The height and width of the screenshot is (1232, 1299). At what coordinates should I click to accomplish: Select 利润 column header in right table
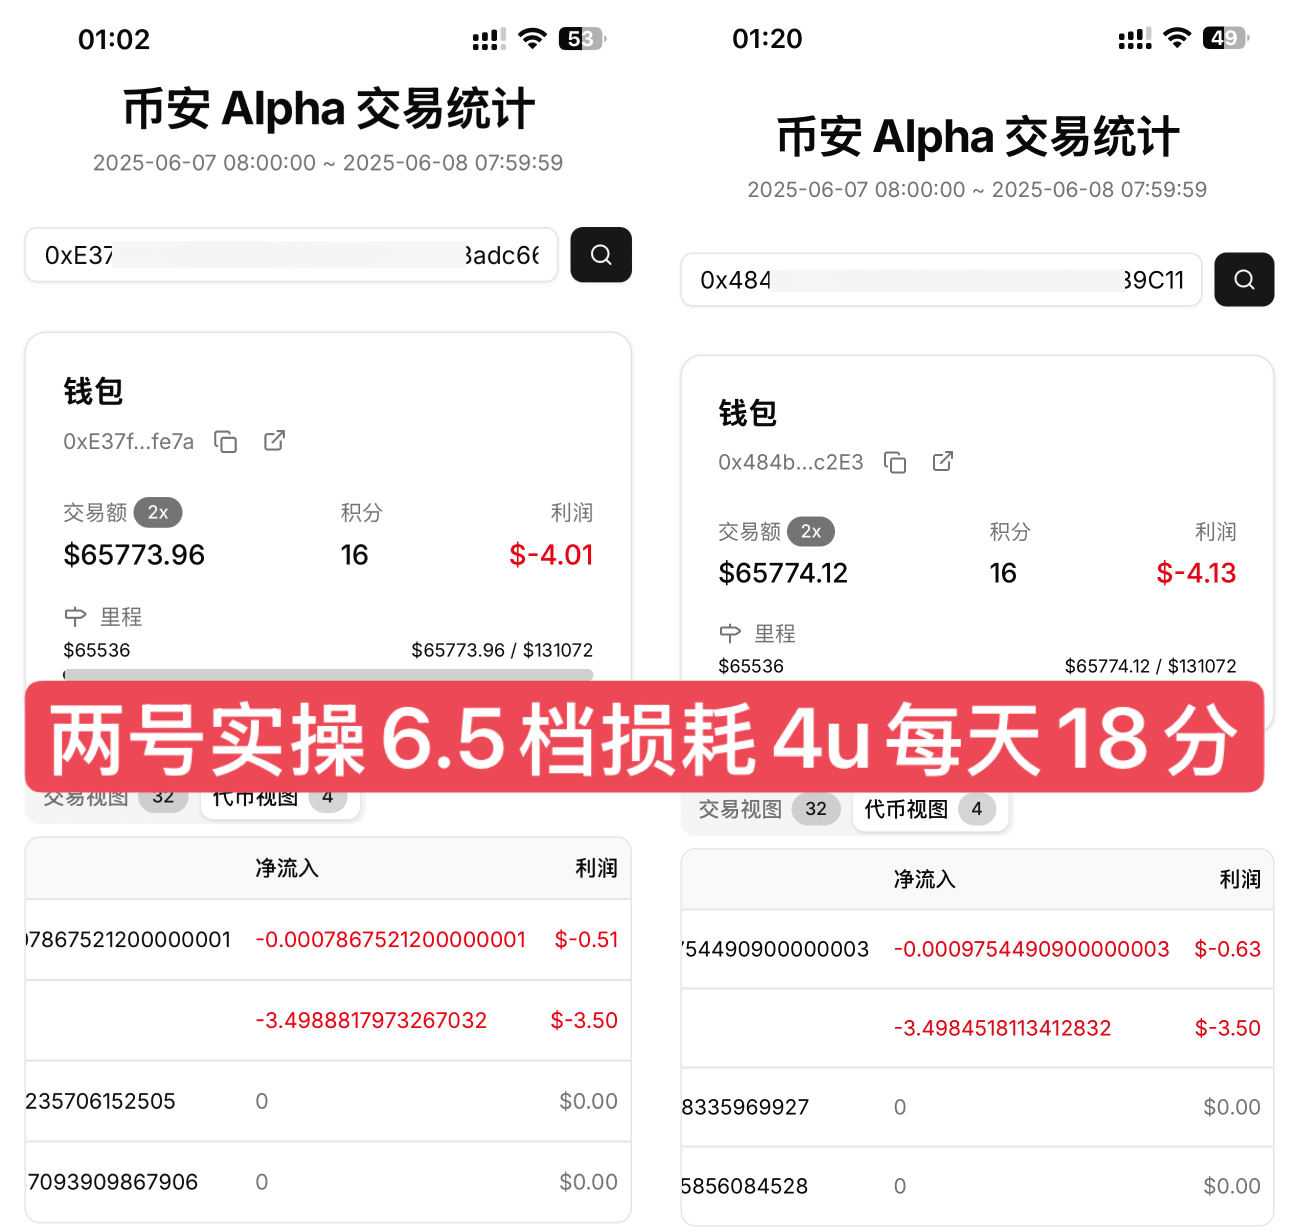pyautogui.click(x=1240, y=879)
